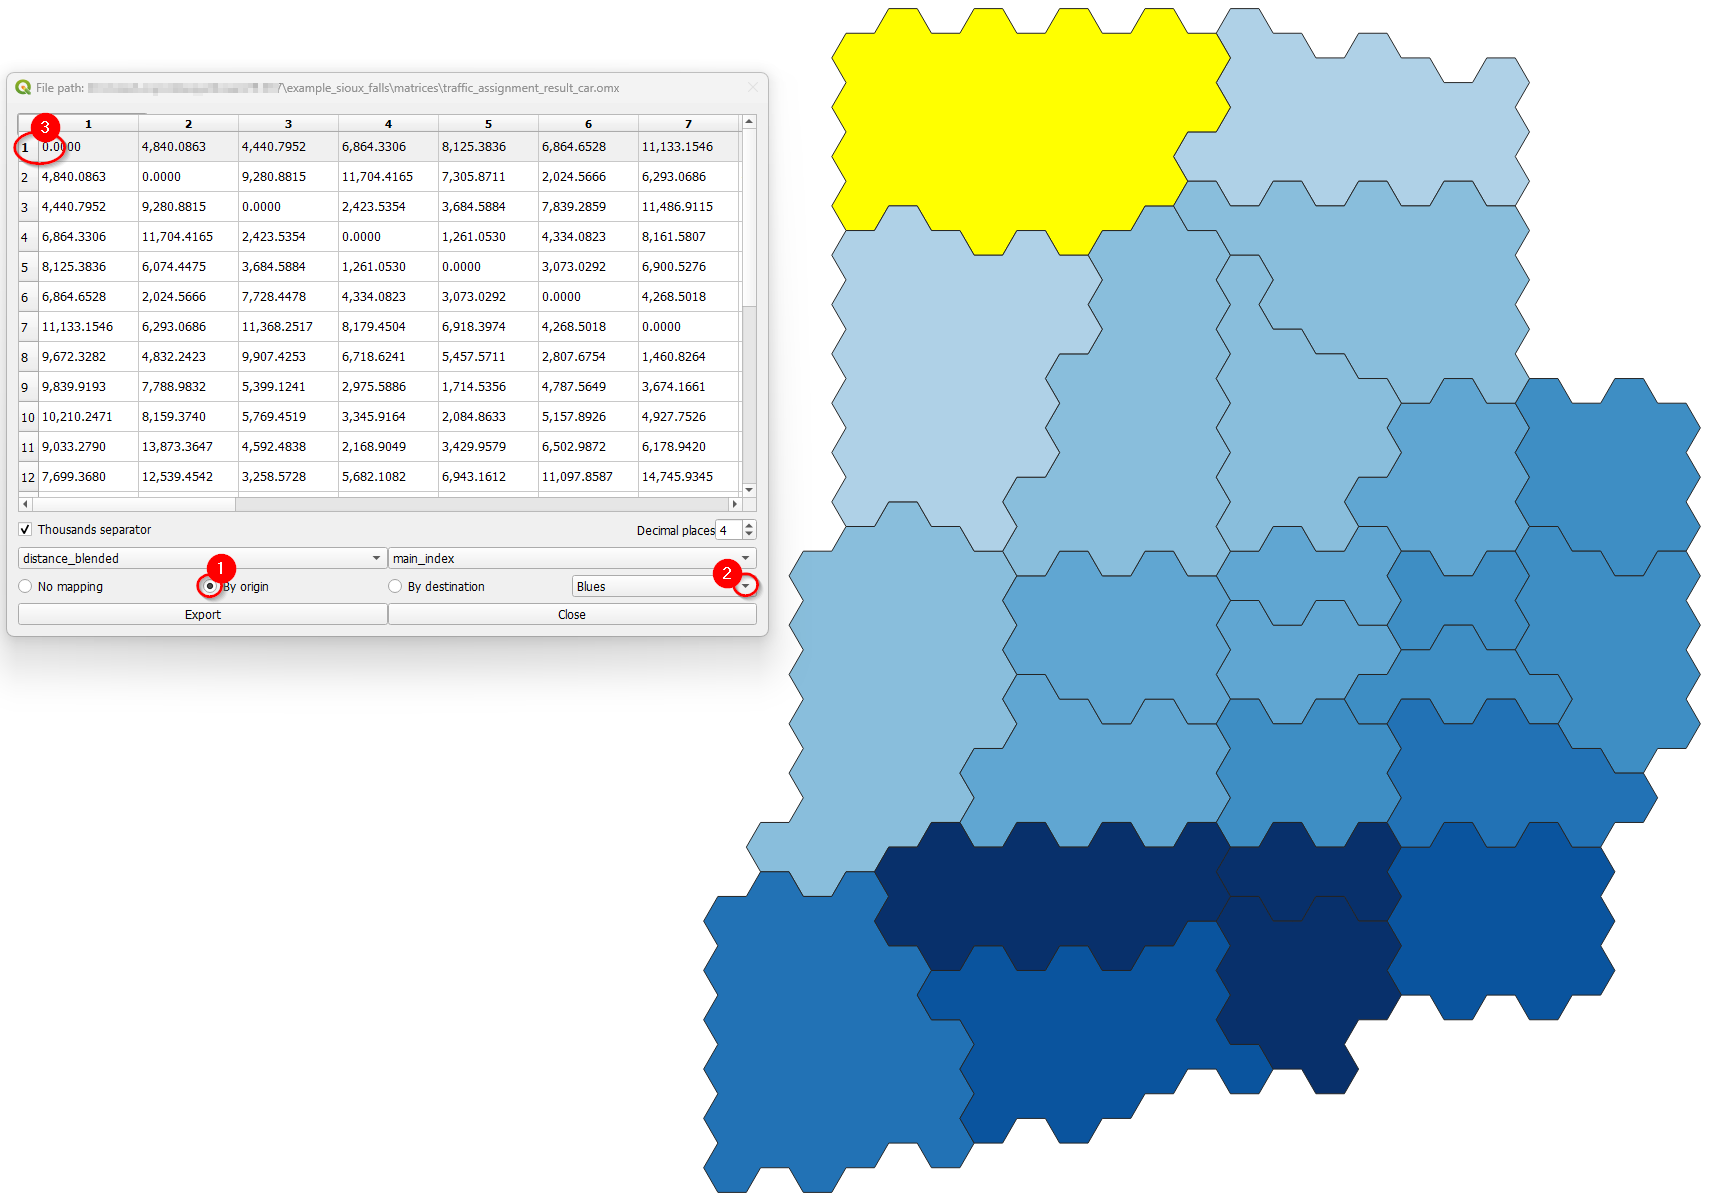Click inside the Decimal places value field
The height and width of the screenshot is (1203, 1710).
pyautogui.click(x=730, y=529)
